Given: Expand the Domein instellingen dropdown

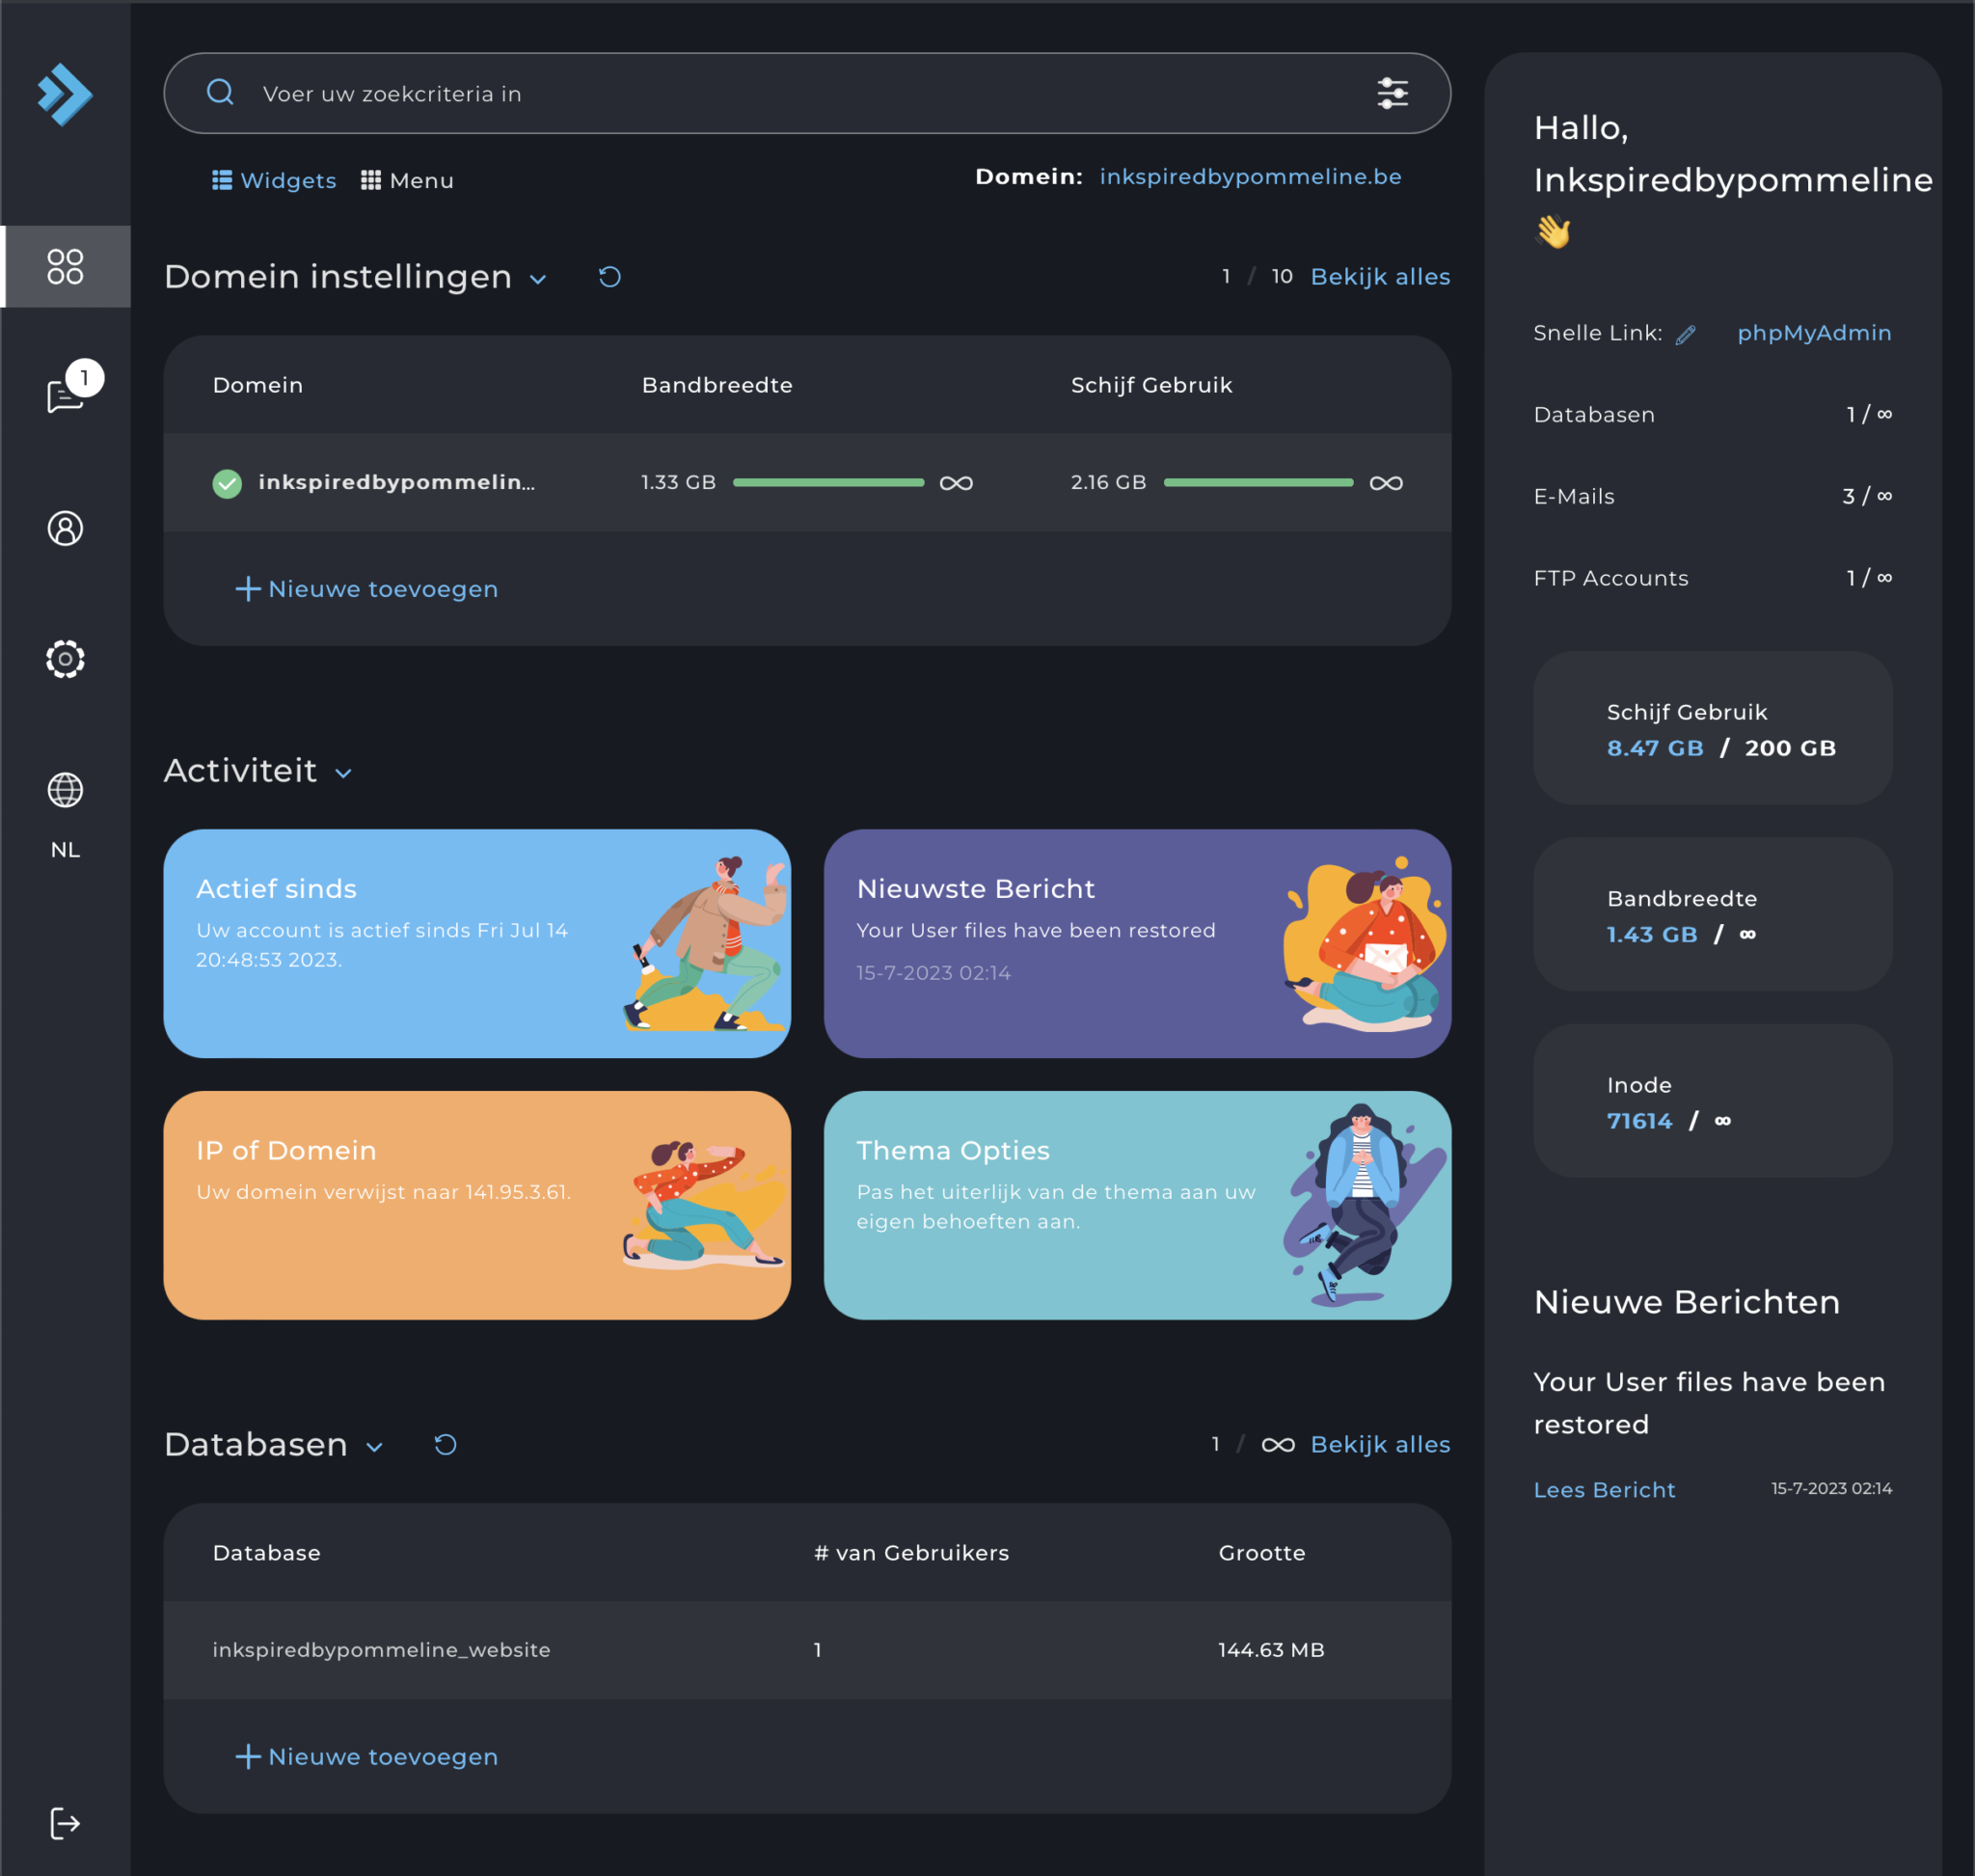Looking at the screenshot, I should tap(539, 279).
